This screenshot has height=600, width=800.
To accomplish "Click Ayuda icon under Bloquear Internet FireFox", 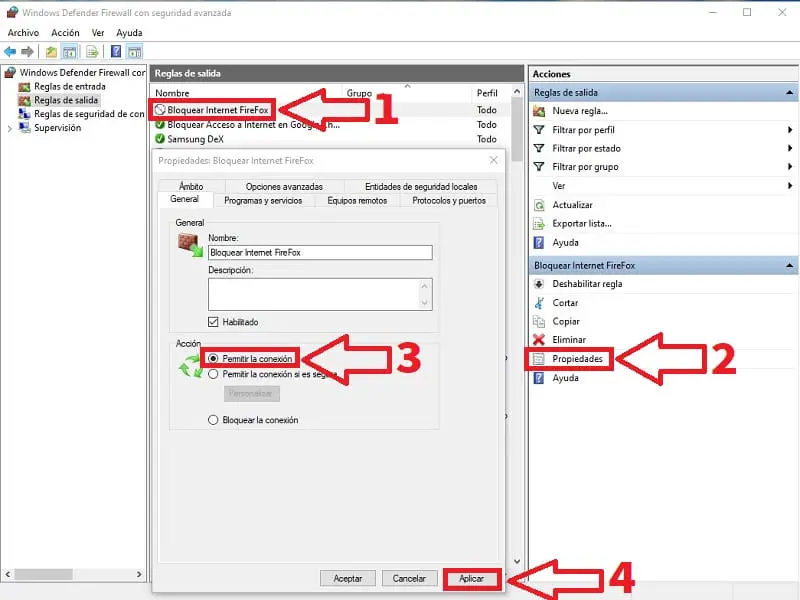I will coord(539,378).
